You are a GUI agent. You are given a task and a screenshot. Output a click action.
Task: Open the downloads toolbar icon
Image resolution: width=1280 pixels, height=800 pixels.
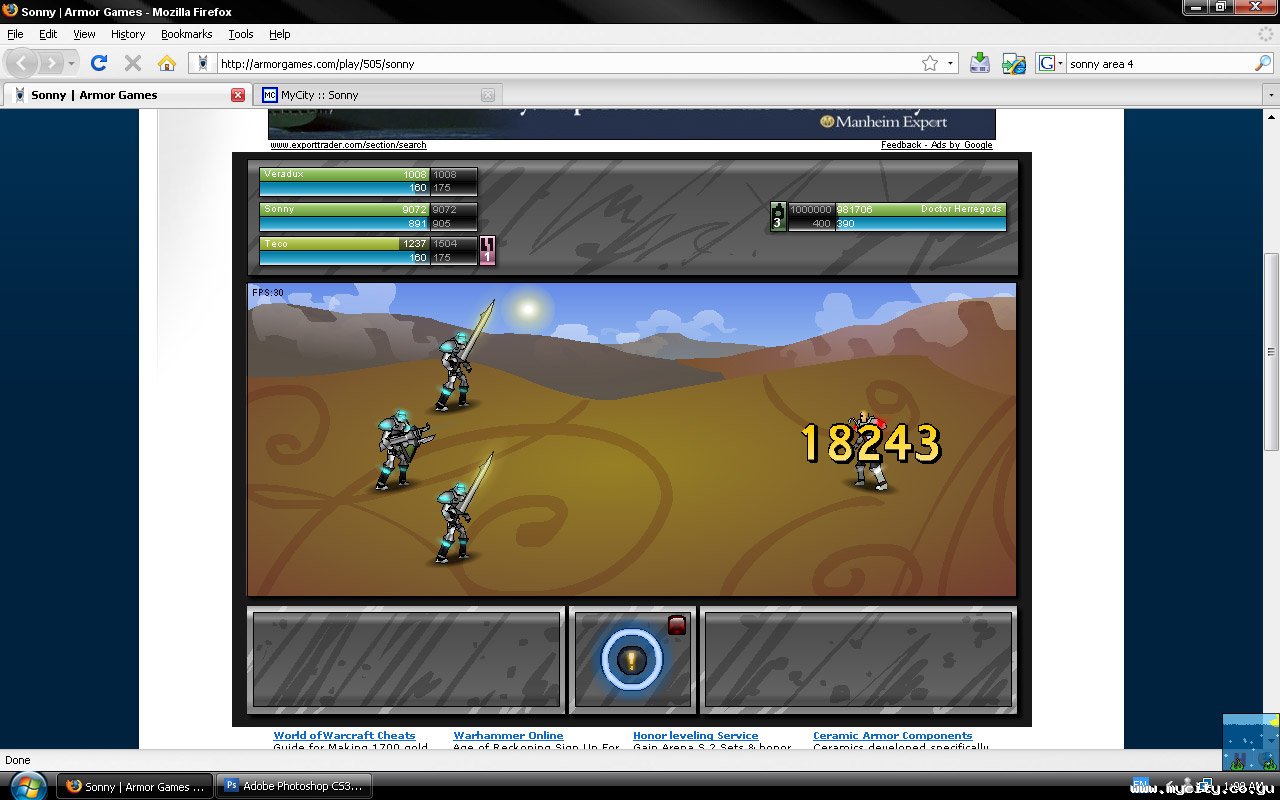pos(980,63)
